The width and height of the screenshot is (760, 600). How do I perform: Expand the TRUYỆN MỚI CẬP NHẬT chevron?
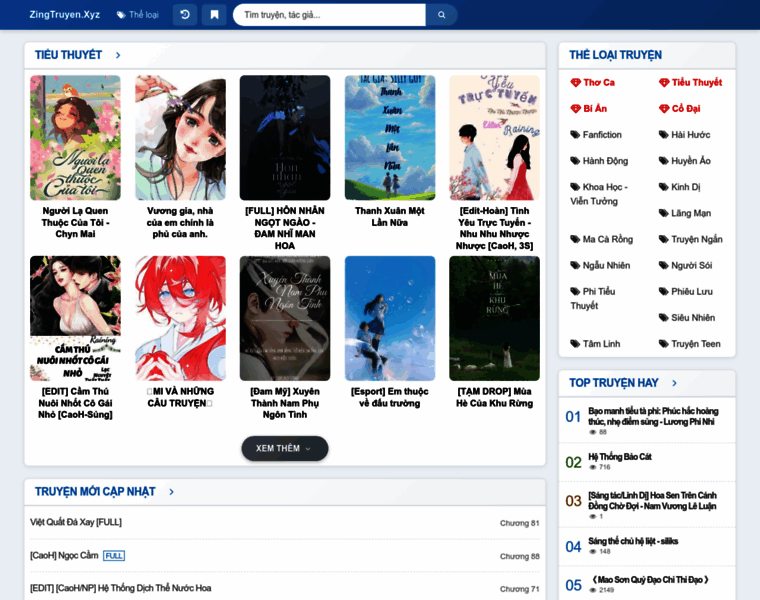coord(171,492)
